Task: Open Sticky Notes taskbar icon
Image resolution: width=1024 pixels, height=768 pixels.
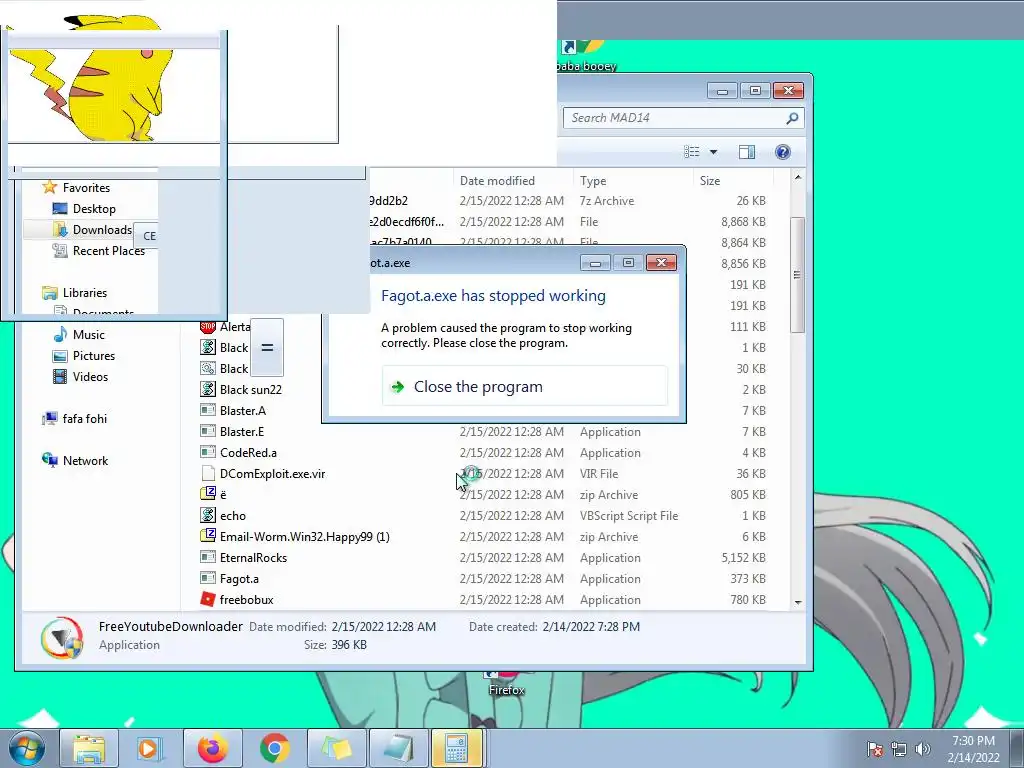Action: (336, 748)
